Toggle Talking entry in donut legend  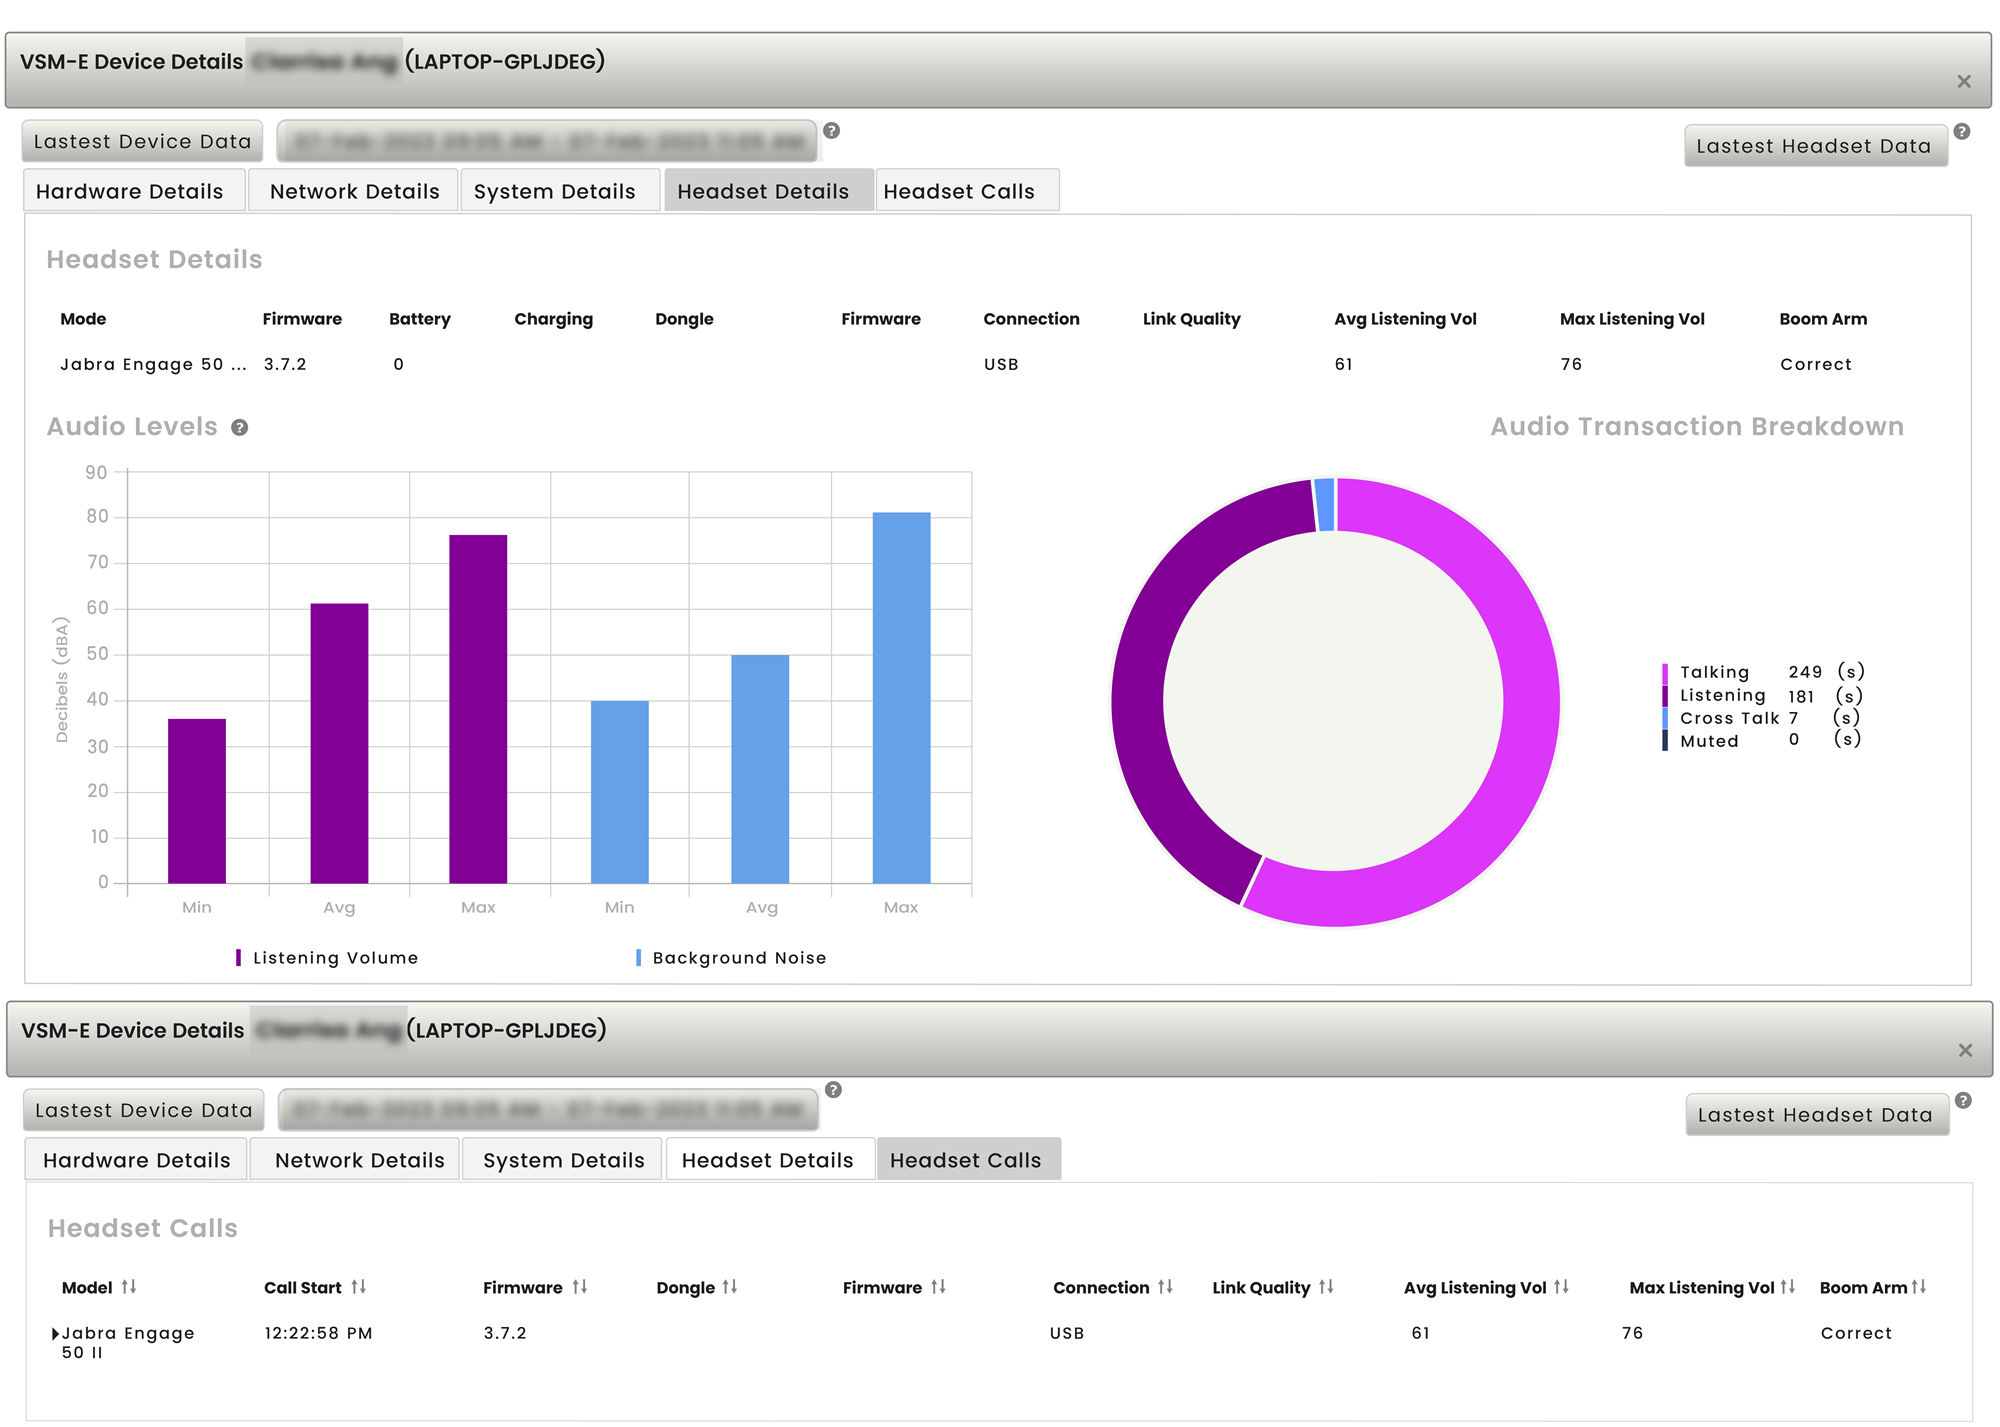1714,672
